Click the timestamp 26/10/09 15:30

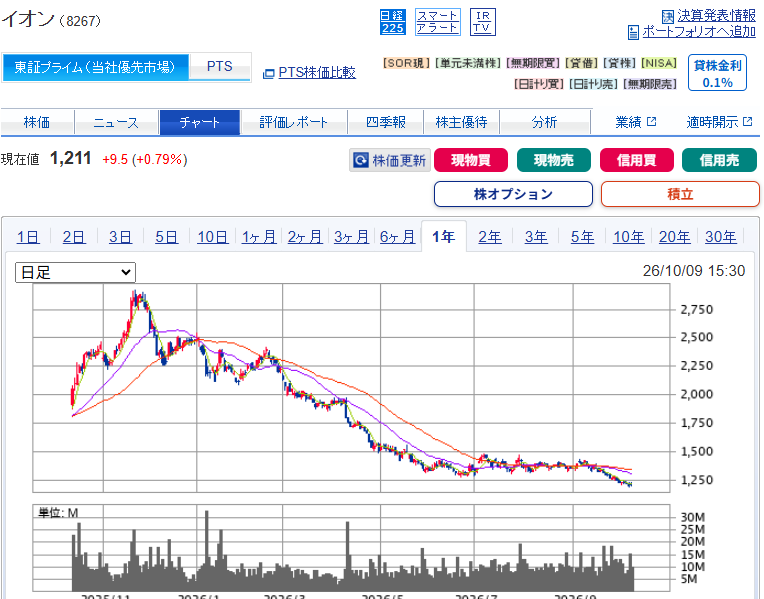(694, 271)
